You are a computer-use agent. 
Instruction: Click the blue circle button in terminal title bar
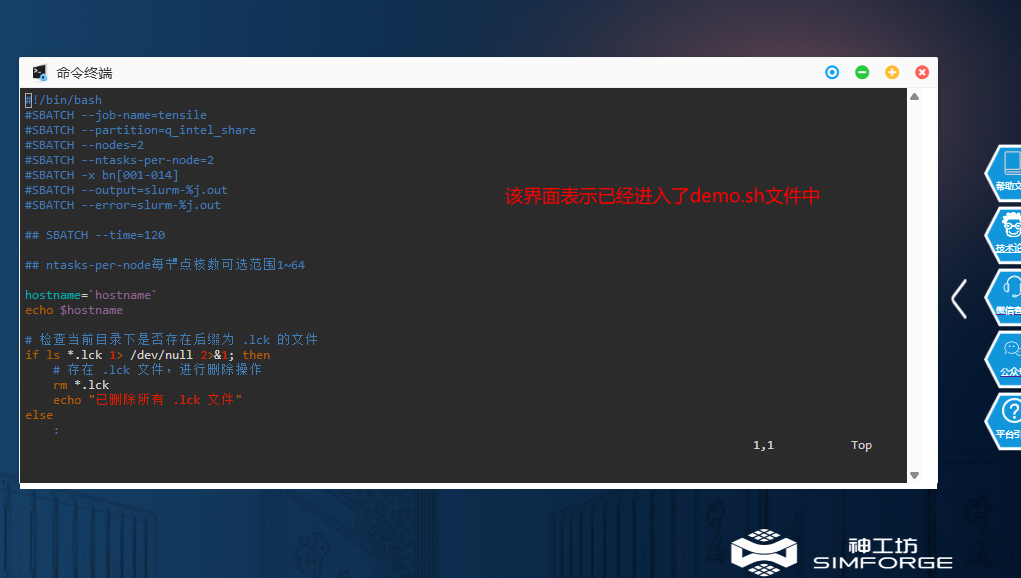(832, 72)
